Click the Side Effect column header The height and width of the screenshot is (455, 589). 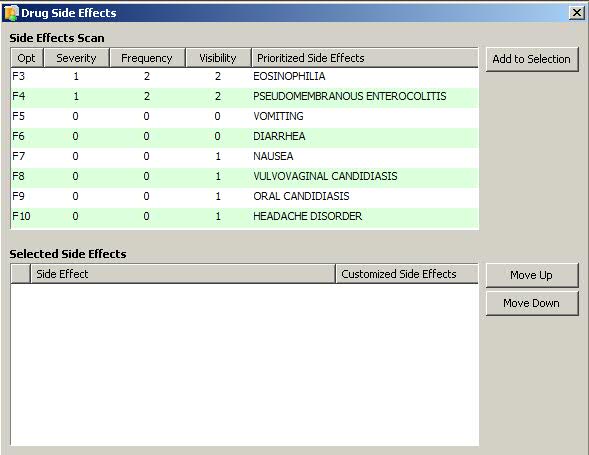(183, 274)
